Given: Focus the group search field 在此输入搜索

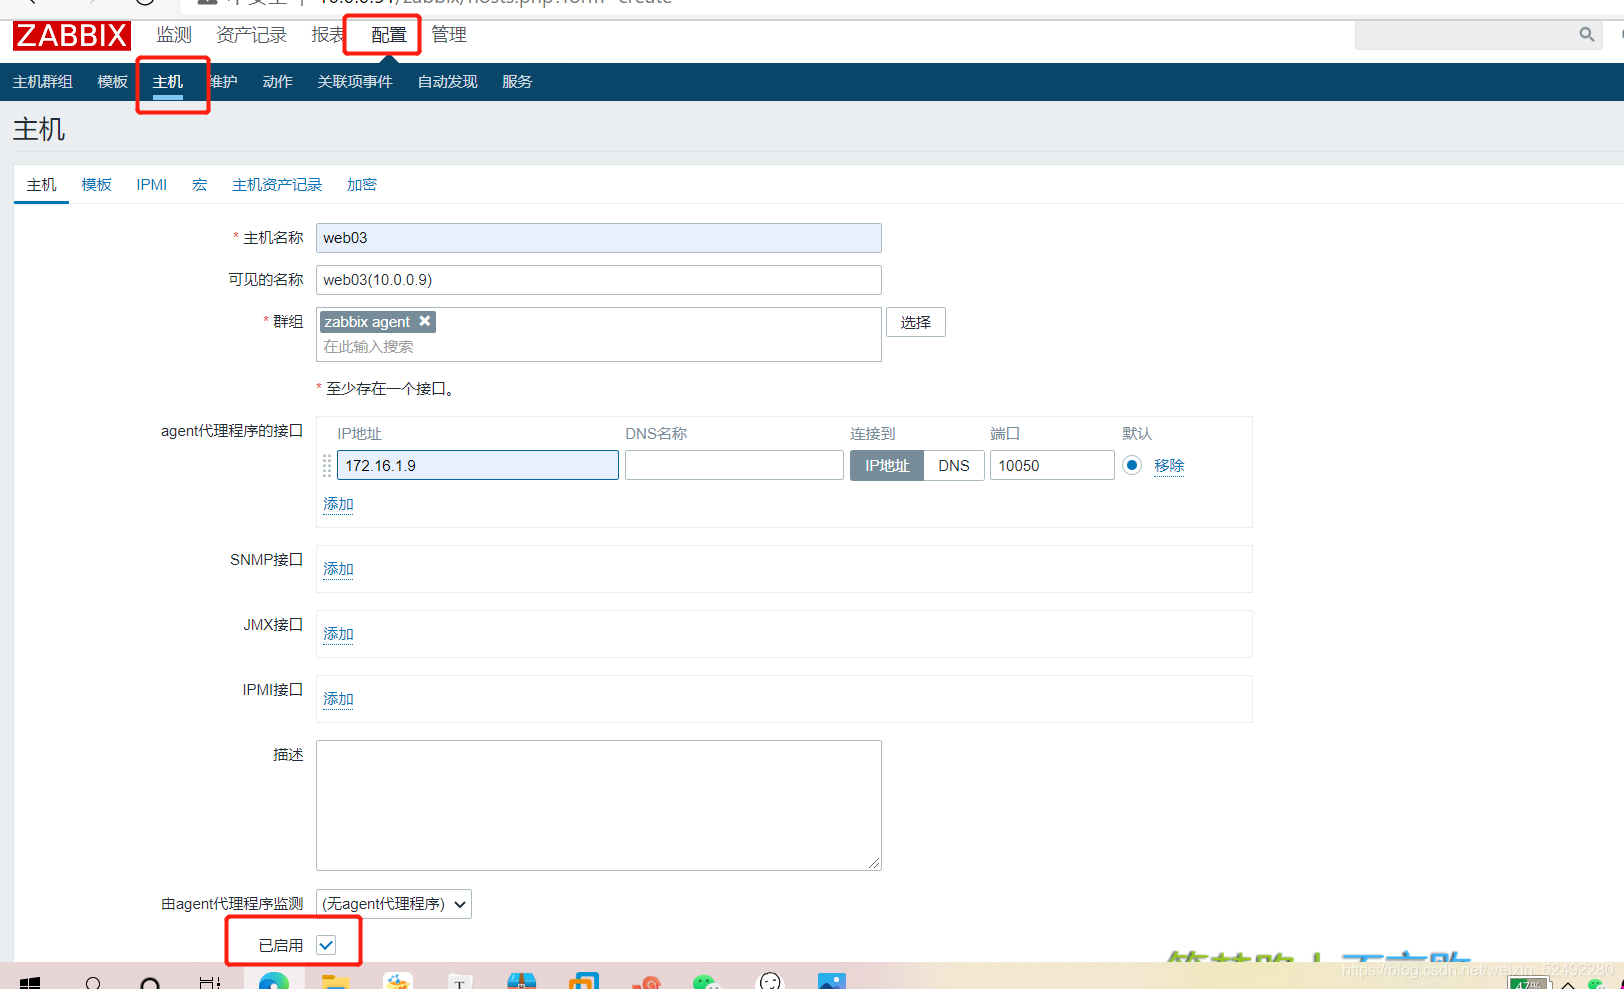Looking at the screenshot, I should (599, 347).
